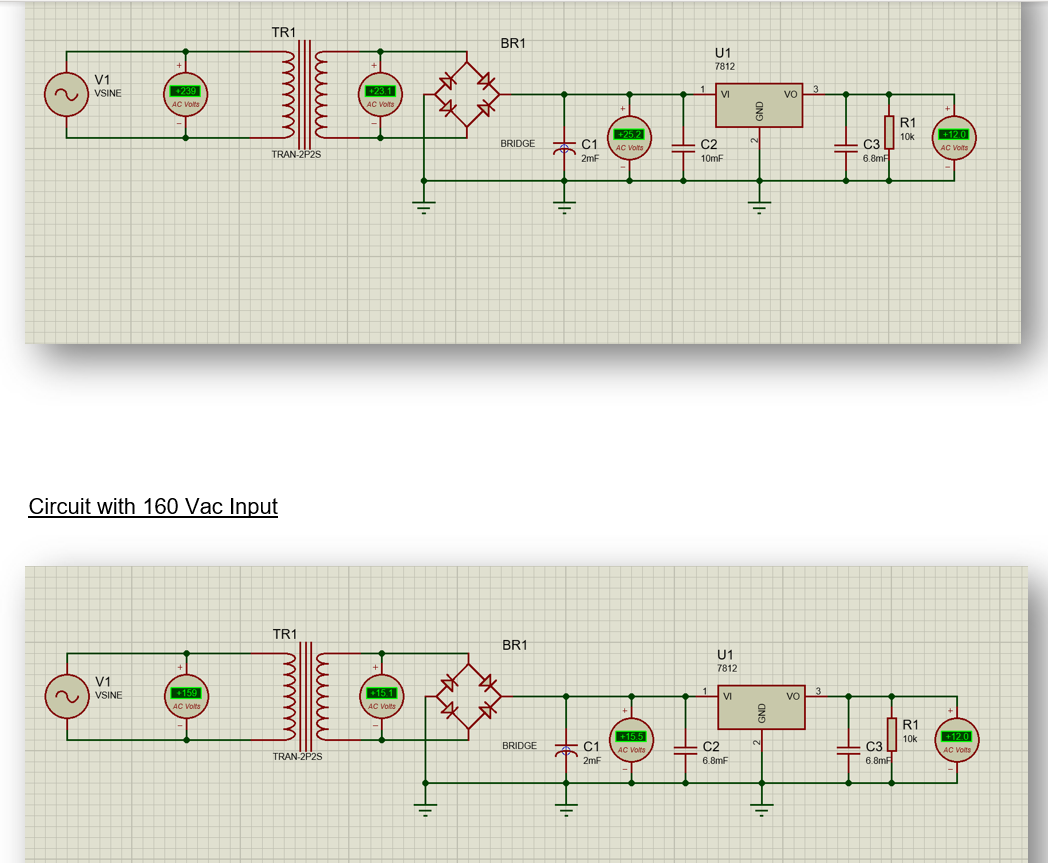Click the AC voltmeter reading +159
Screen dimensions: 1048x863
pos(186,697)
